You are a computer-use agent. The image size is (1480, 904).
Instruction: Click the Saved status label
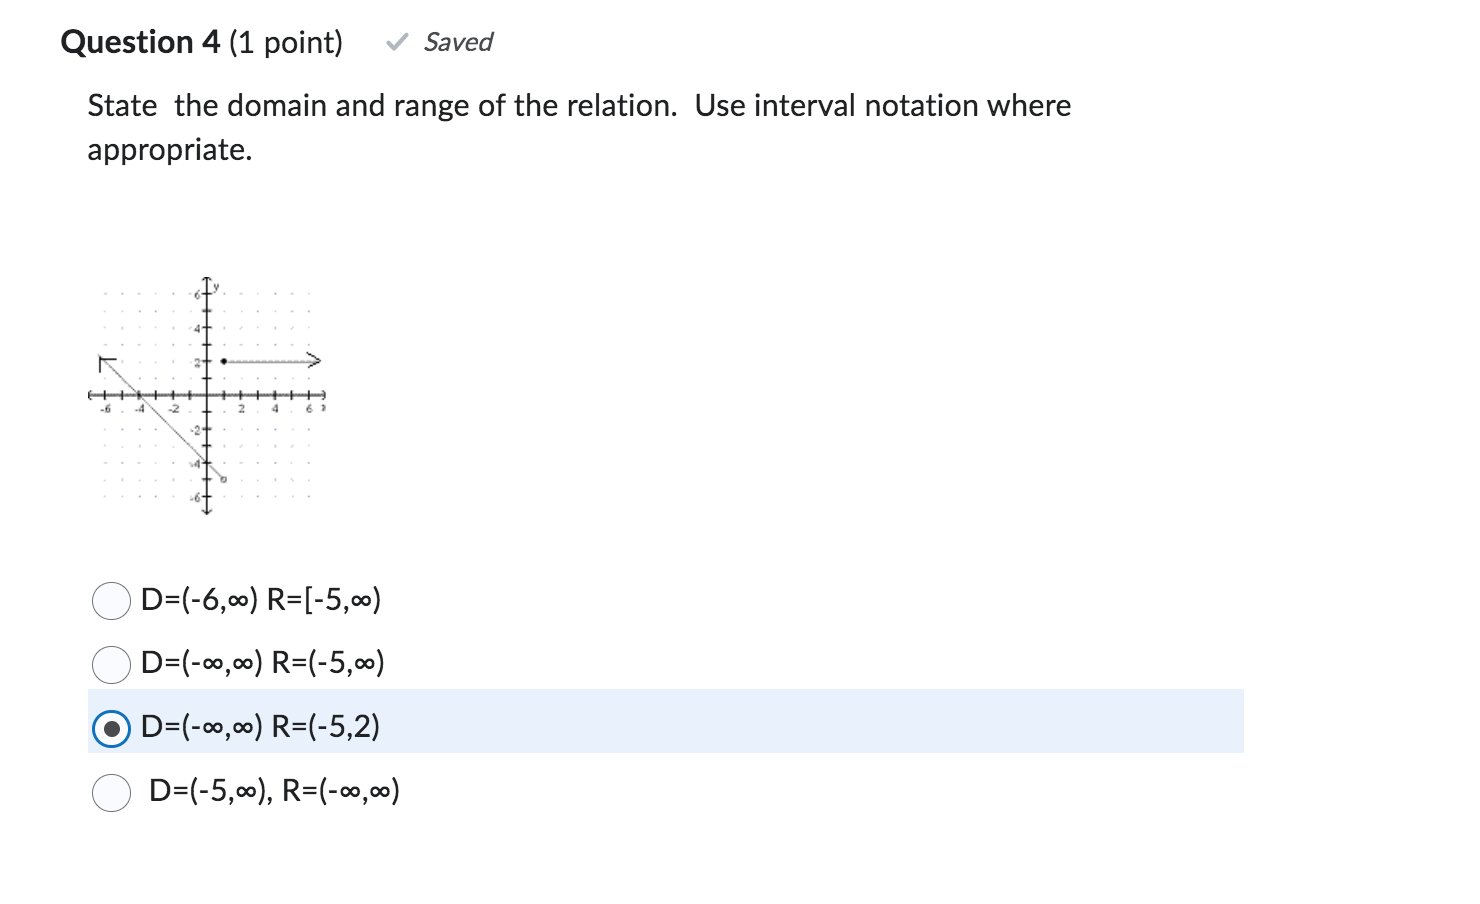pos(457,42)
